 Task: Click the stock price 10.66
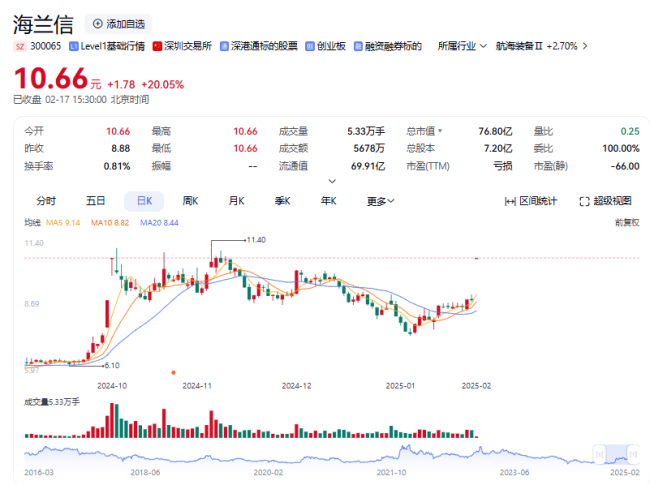pos(51,79)
